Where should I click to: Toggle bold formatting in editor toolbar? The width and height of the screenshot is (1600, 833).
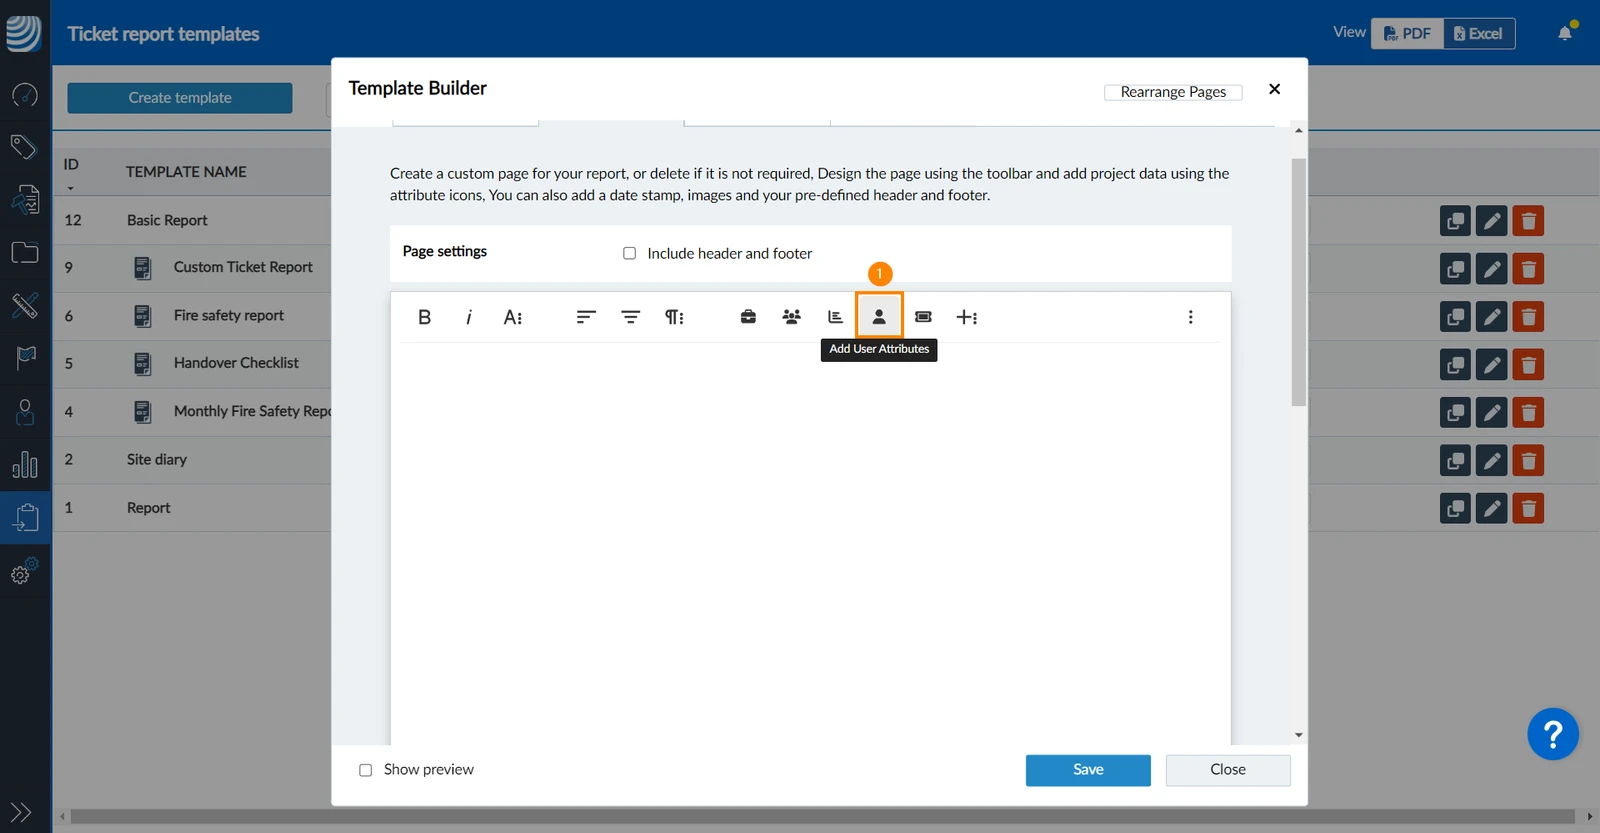(x=424, y=317)
